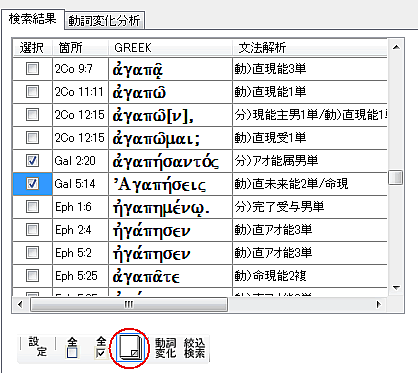The image size is (419, 374).
Task: Click the horizontal scrollbar thumb
Action: [129, 304]
